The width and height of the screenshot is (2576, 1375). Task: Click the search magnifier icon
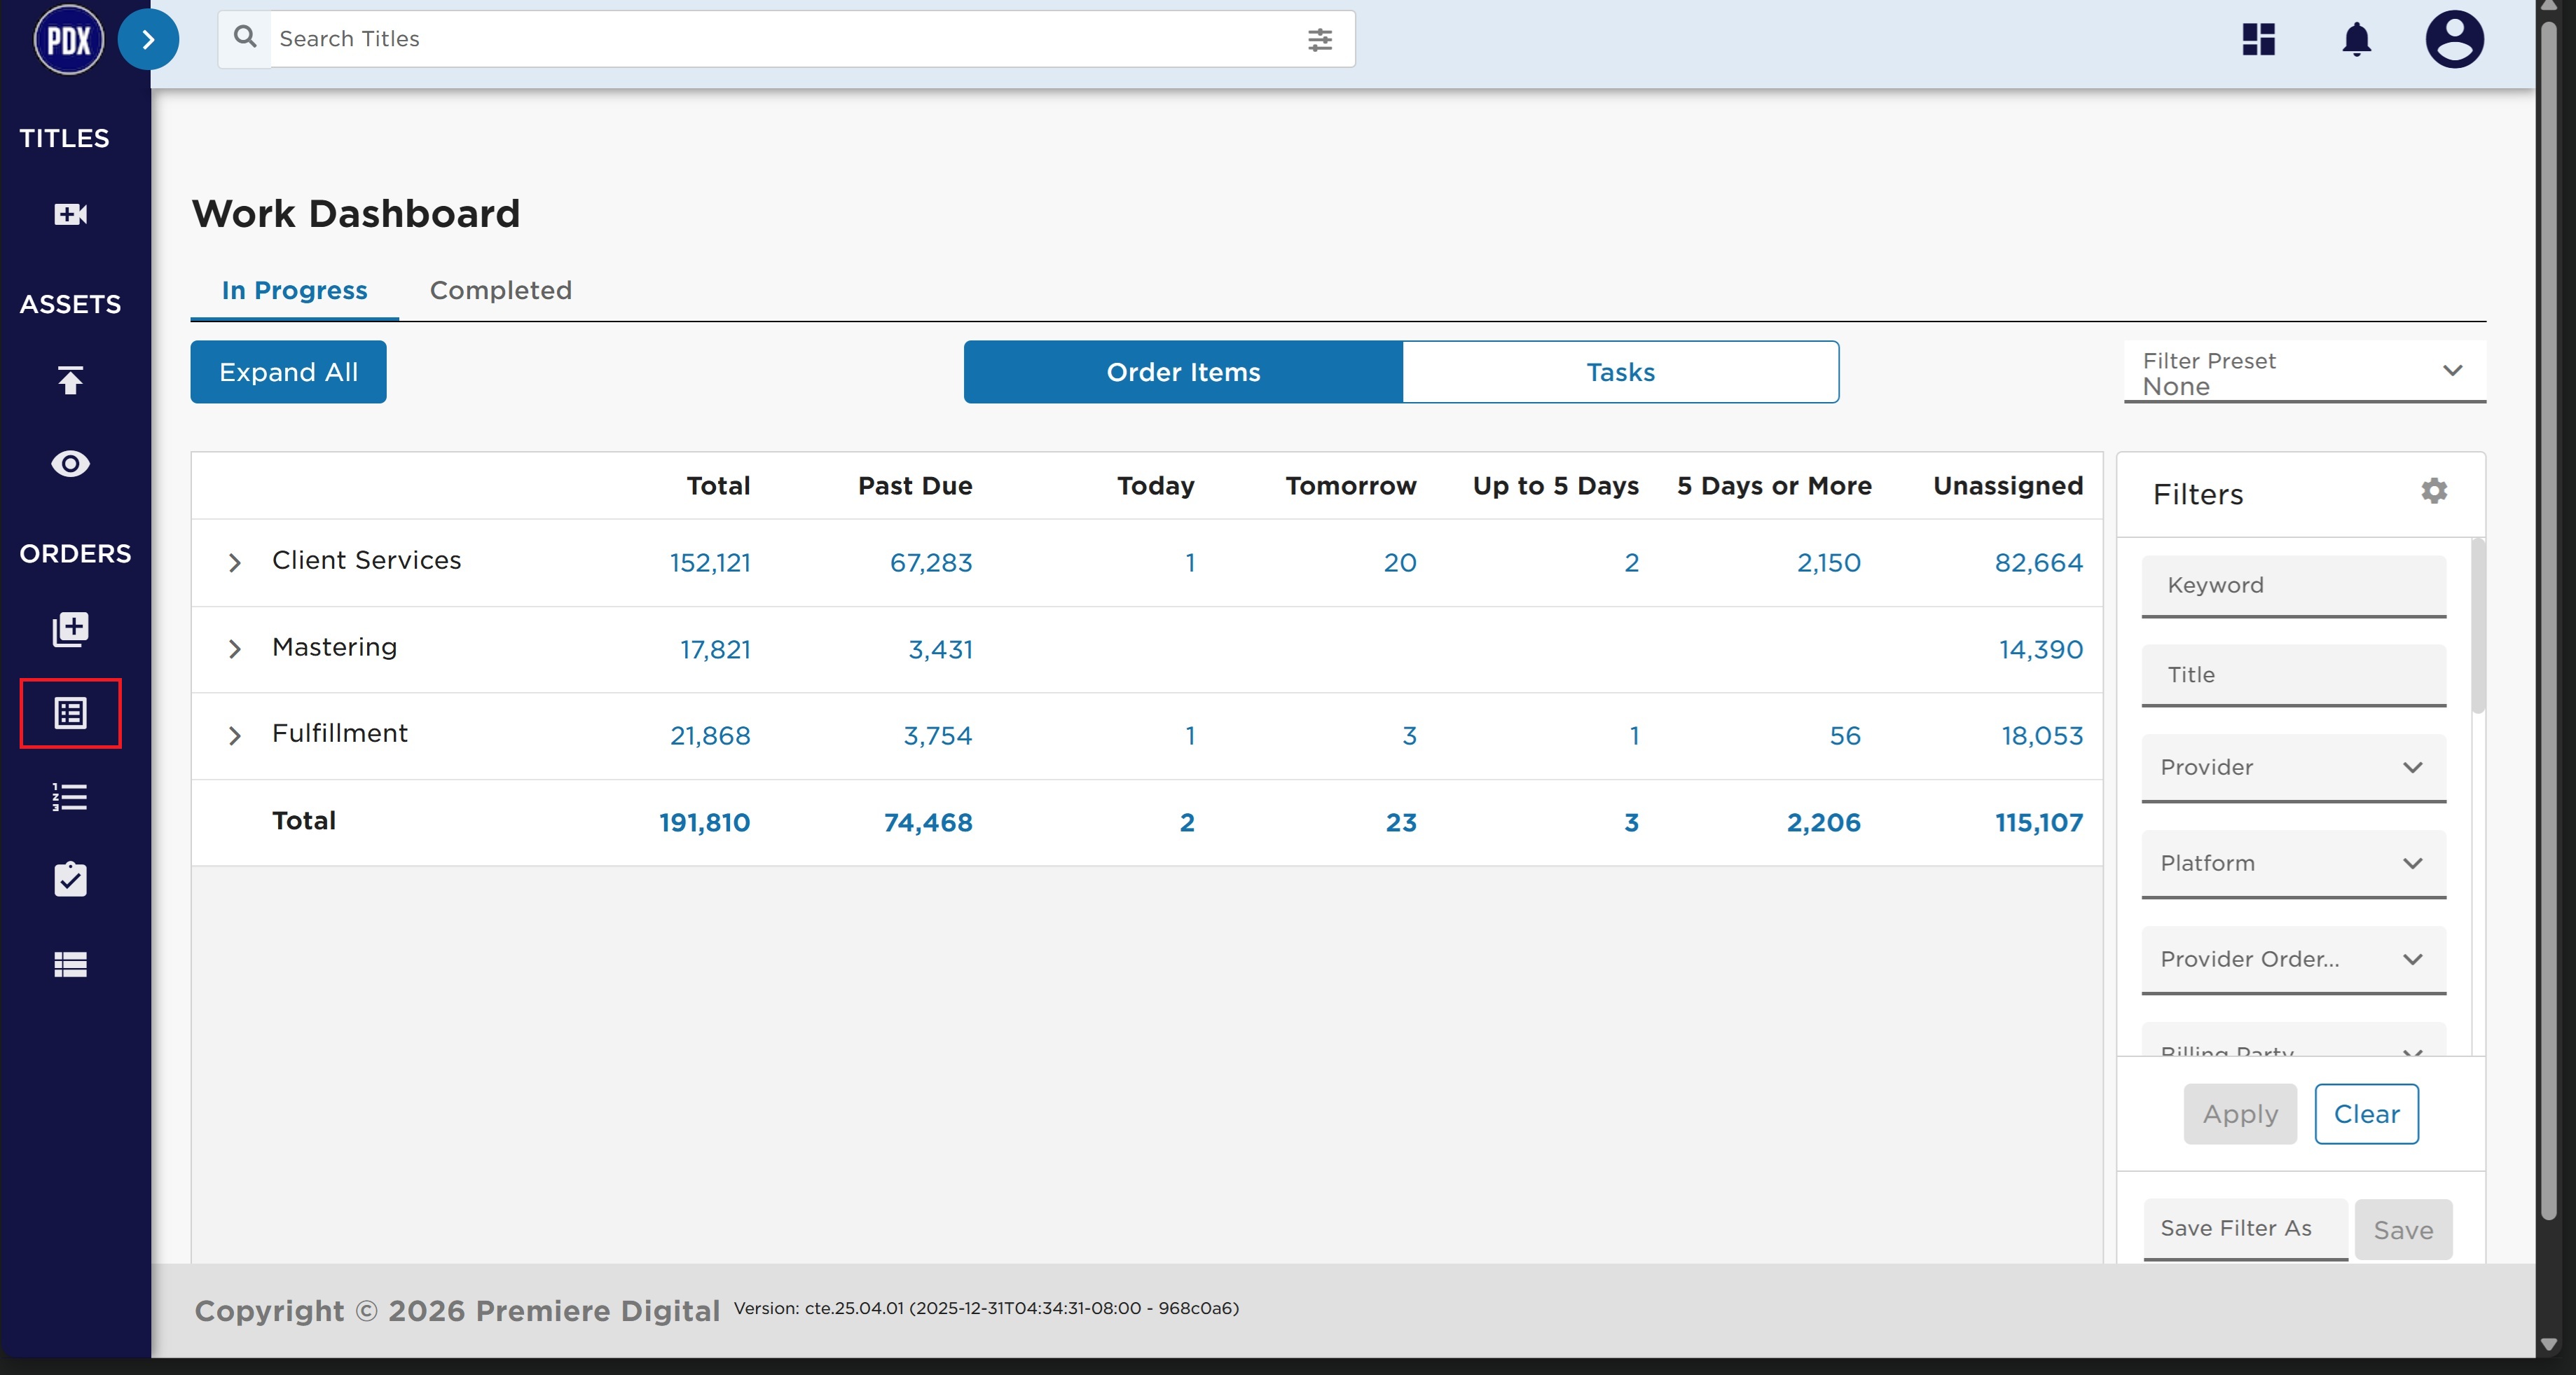coord(245,38)
